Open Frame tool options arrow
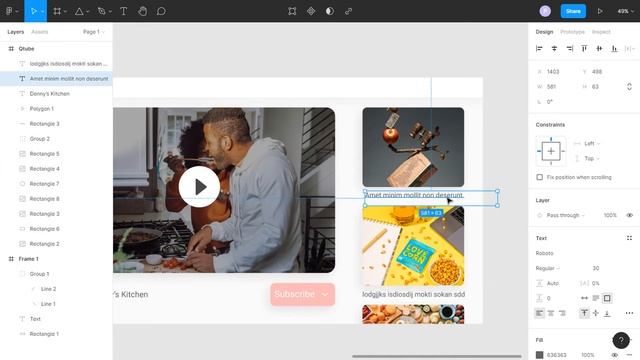Image resolution: width=640 pixels, height=360 pixels. pos(65,12)
